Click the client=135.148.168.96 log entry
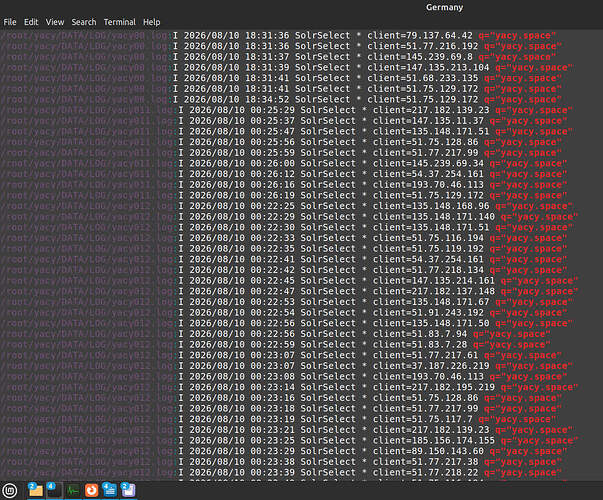 [x=431, y=206]
